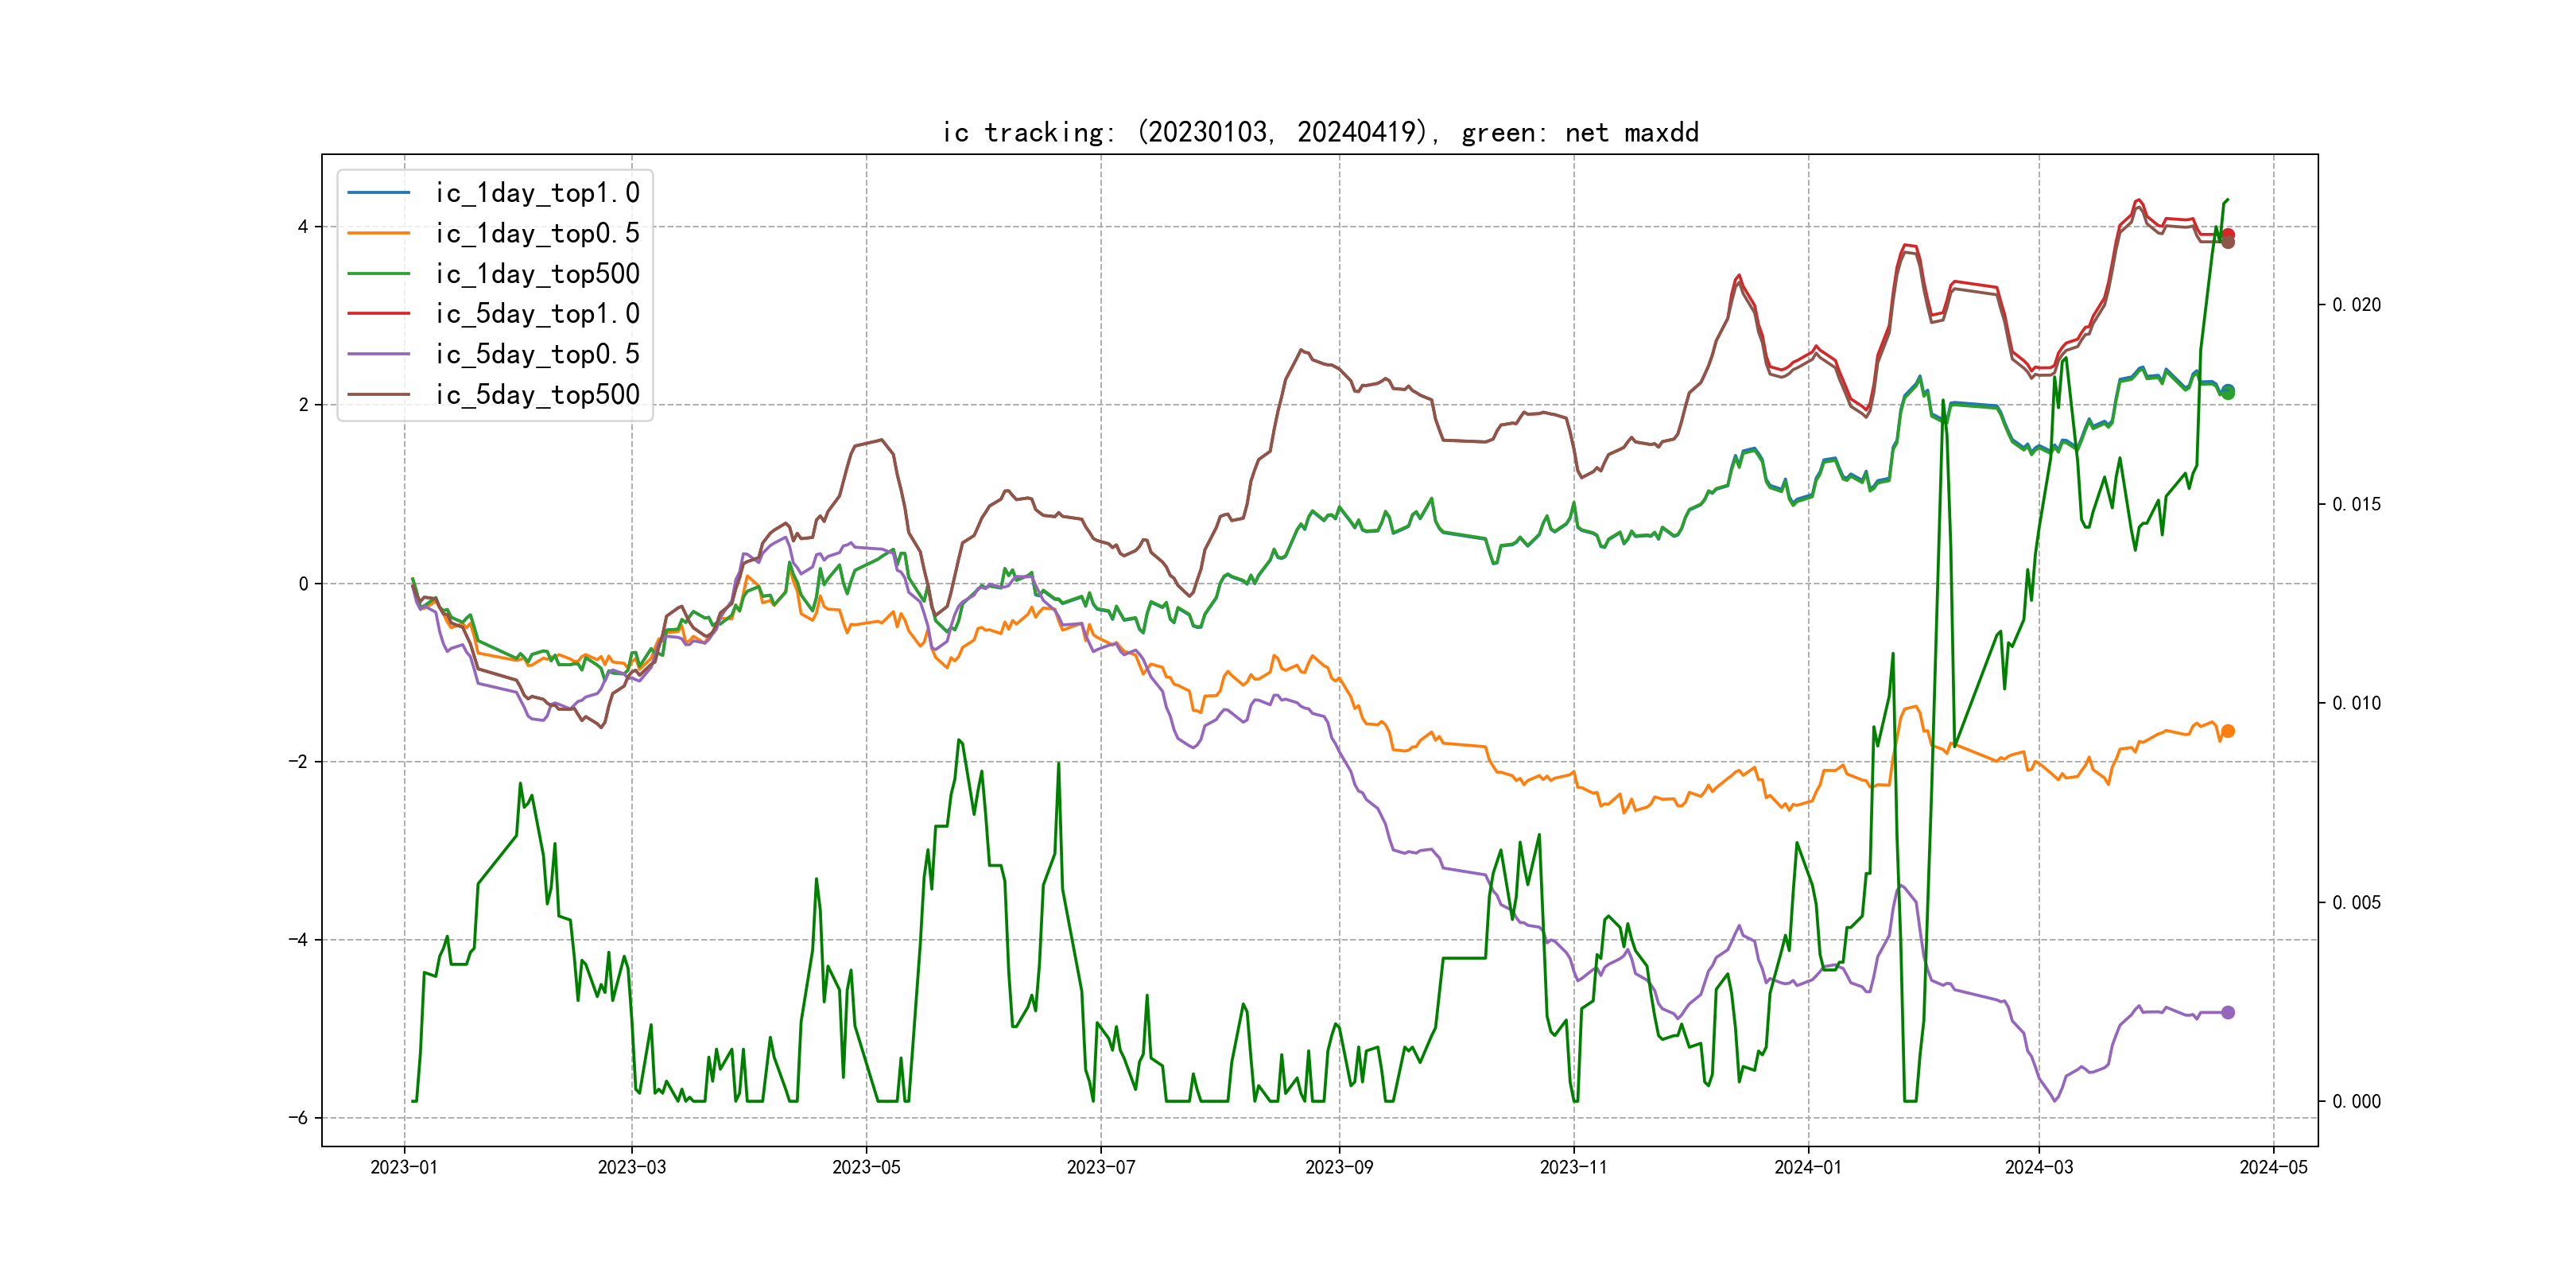The image size is (2576, 1288).
Task: Click the ic_1day_top500 legend label
Action: tap(537, 274)
